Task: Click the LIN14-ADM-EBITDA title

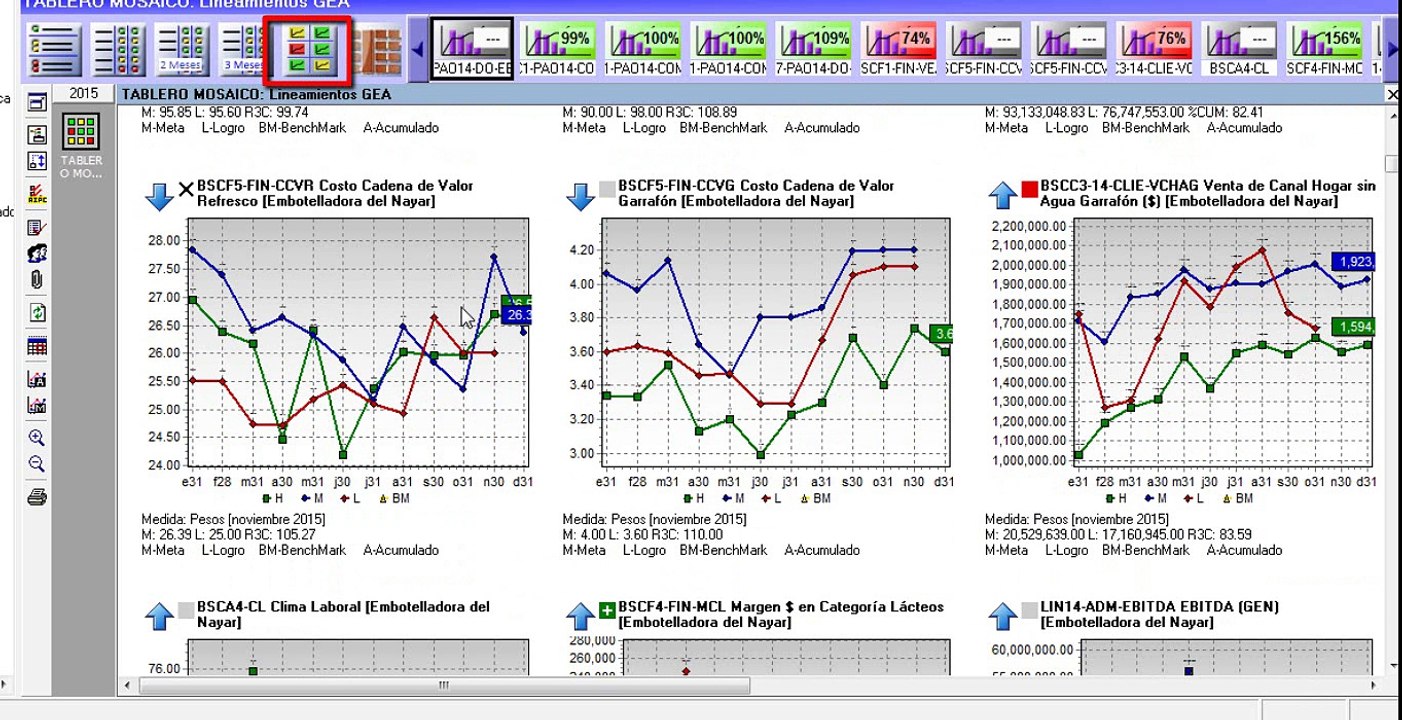Action: point(1160,614)
